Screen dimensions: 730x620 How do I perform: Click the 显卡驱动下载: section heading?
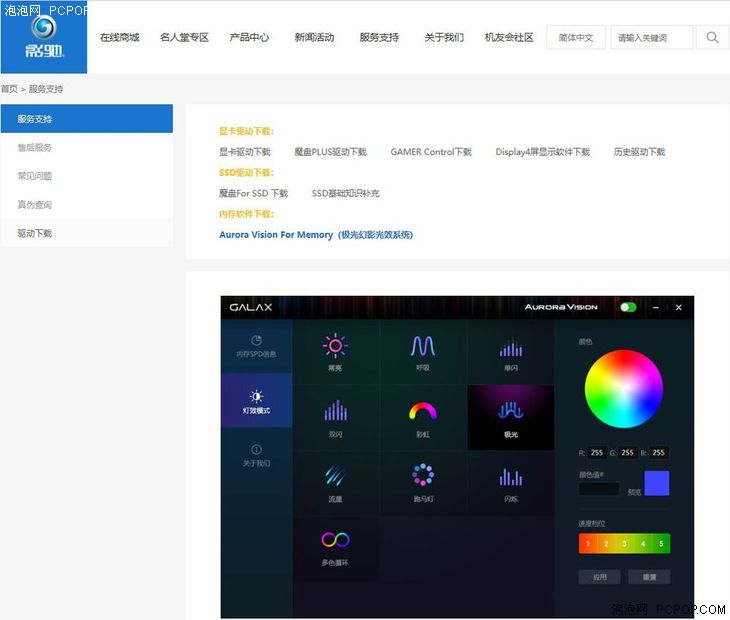pyautogui.click(x=246, y=131)
